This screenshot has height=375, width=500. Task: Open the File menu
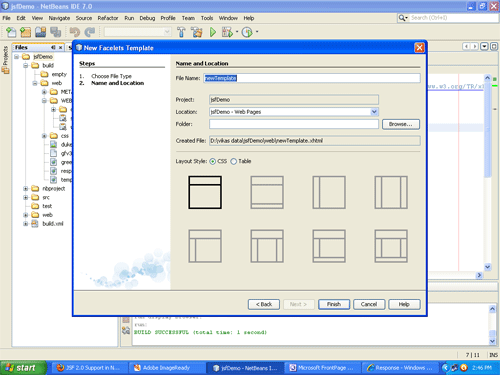click(6, 18)
